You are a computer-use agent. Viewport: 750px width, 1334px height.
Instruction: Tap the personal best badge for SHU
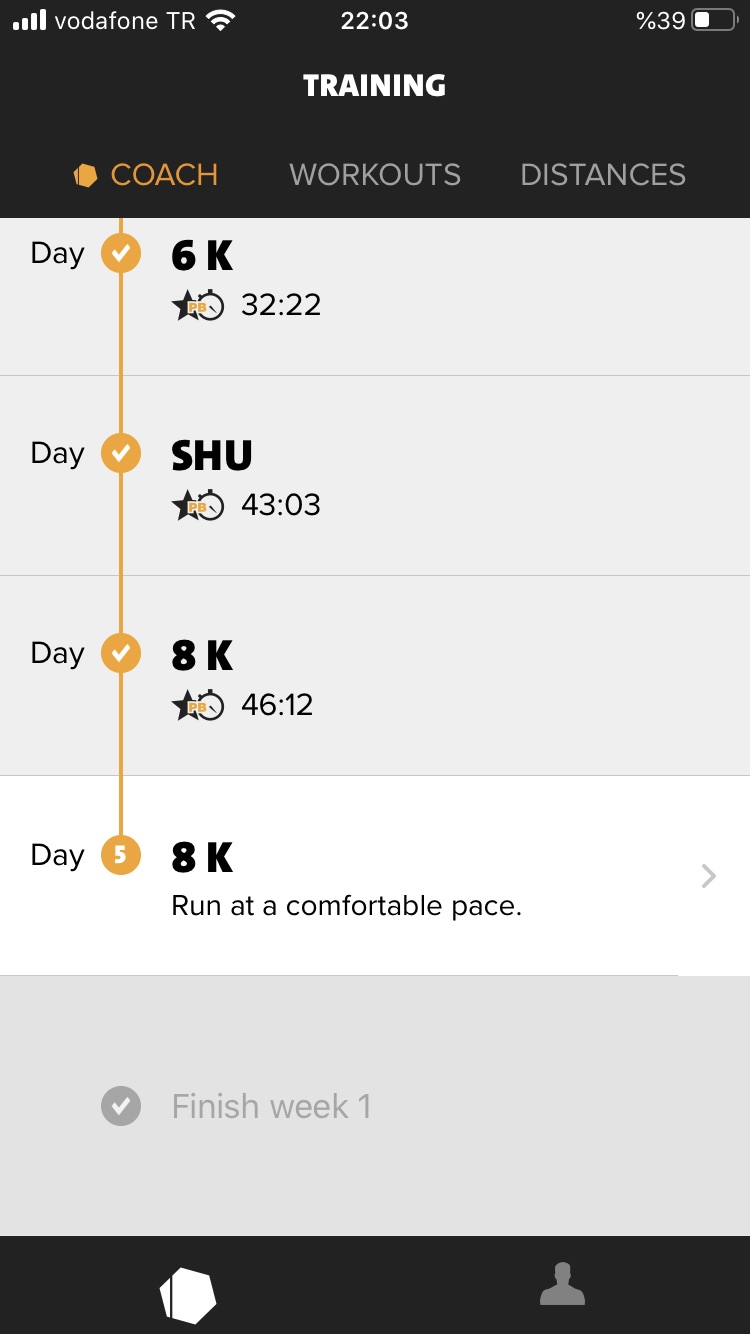click(x=198, y=506)
